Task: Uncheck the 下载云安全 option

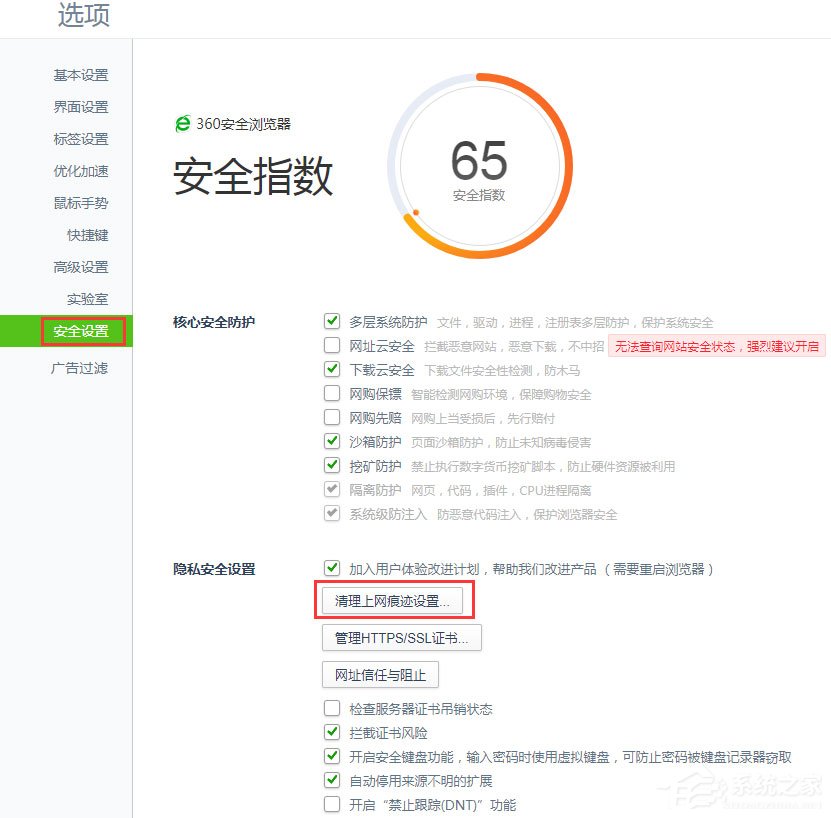Action: point(331,369)
